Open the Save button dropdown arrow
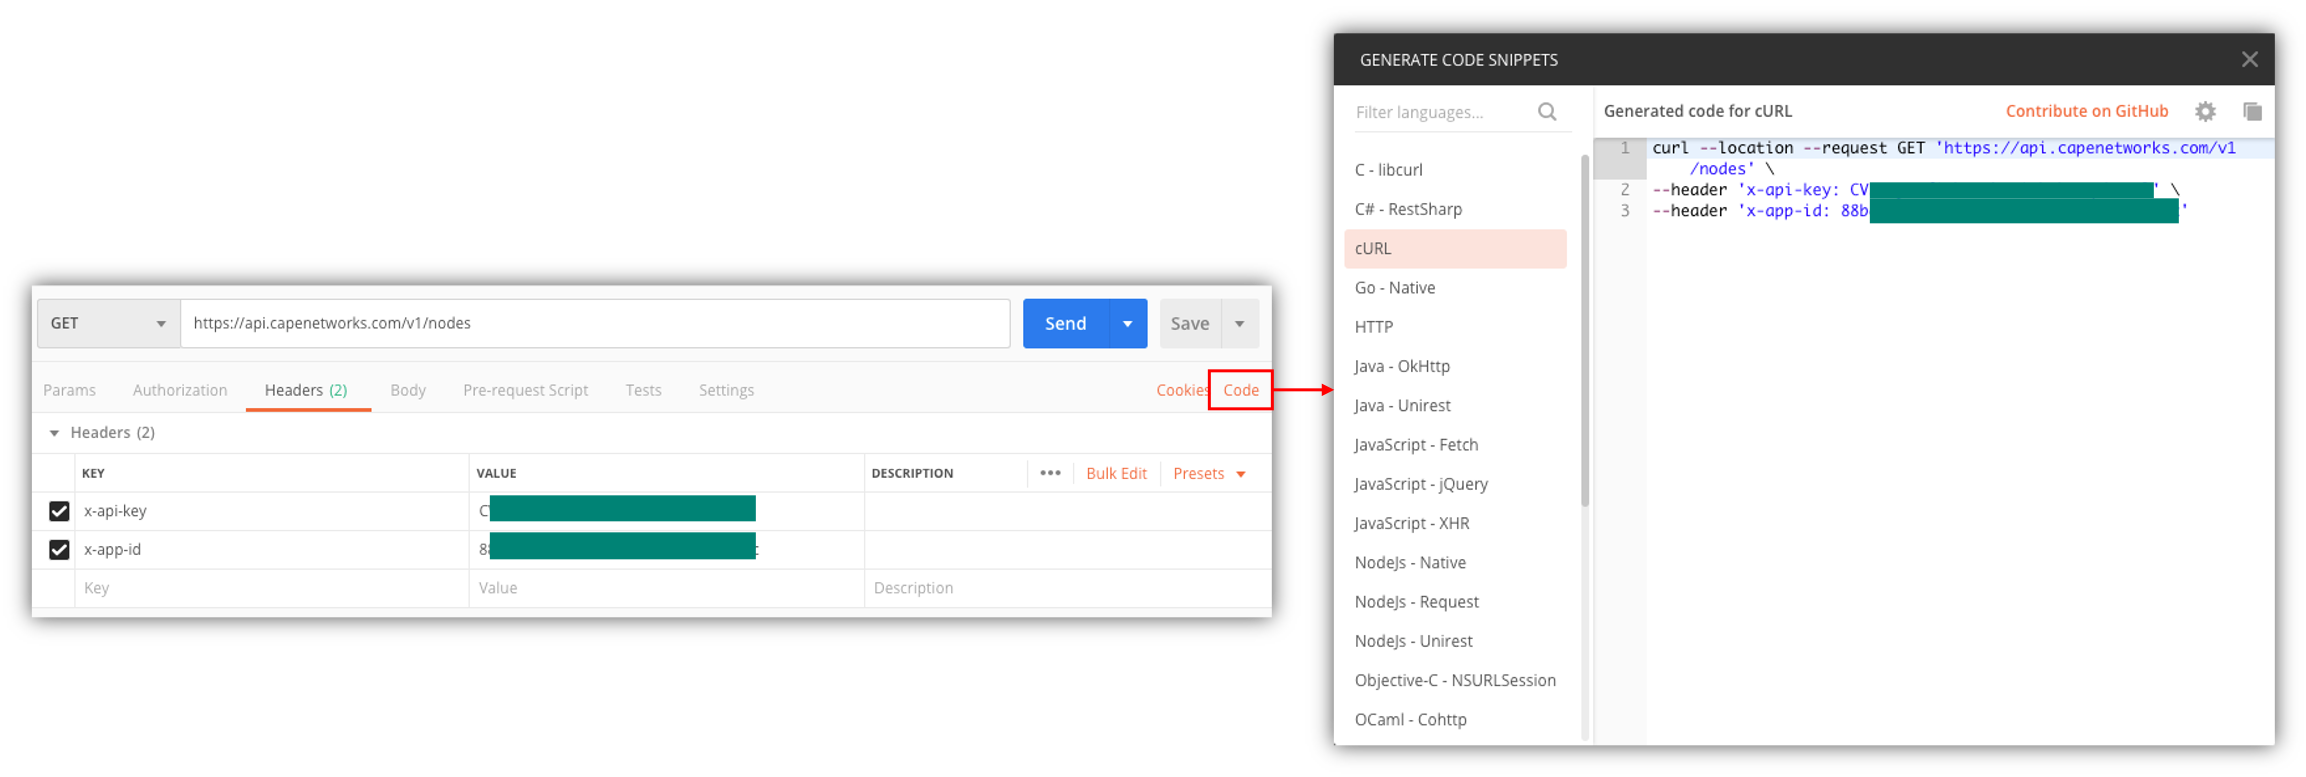 pos(1239,323)
